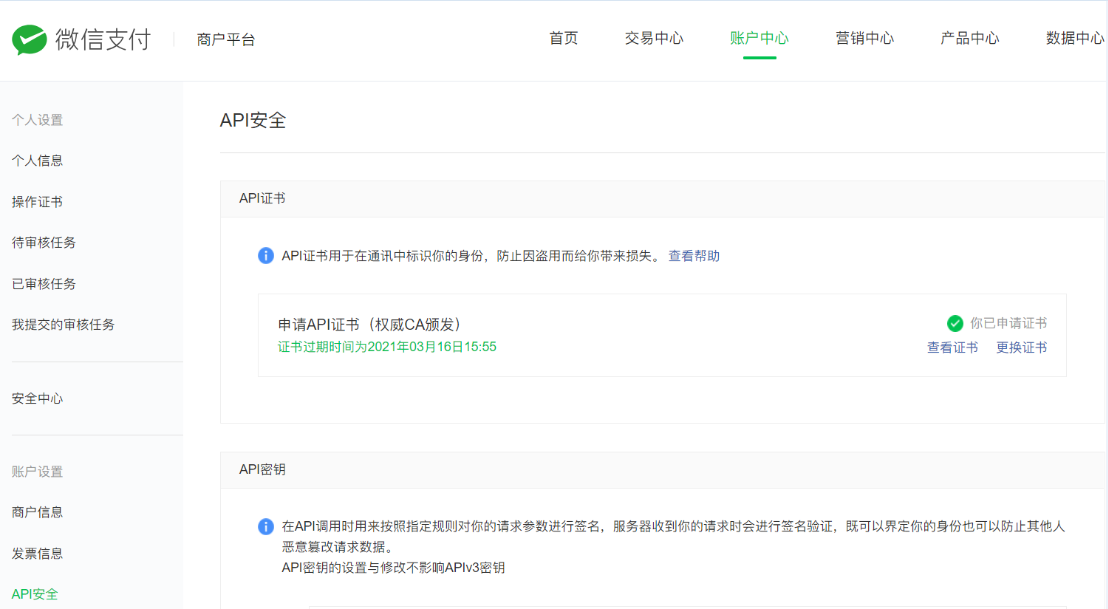The image size is (1108, 609).
Task: Click the blue info icon in API证书 section
Action: coord(266,256)
